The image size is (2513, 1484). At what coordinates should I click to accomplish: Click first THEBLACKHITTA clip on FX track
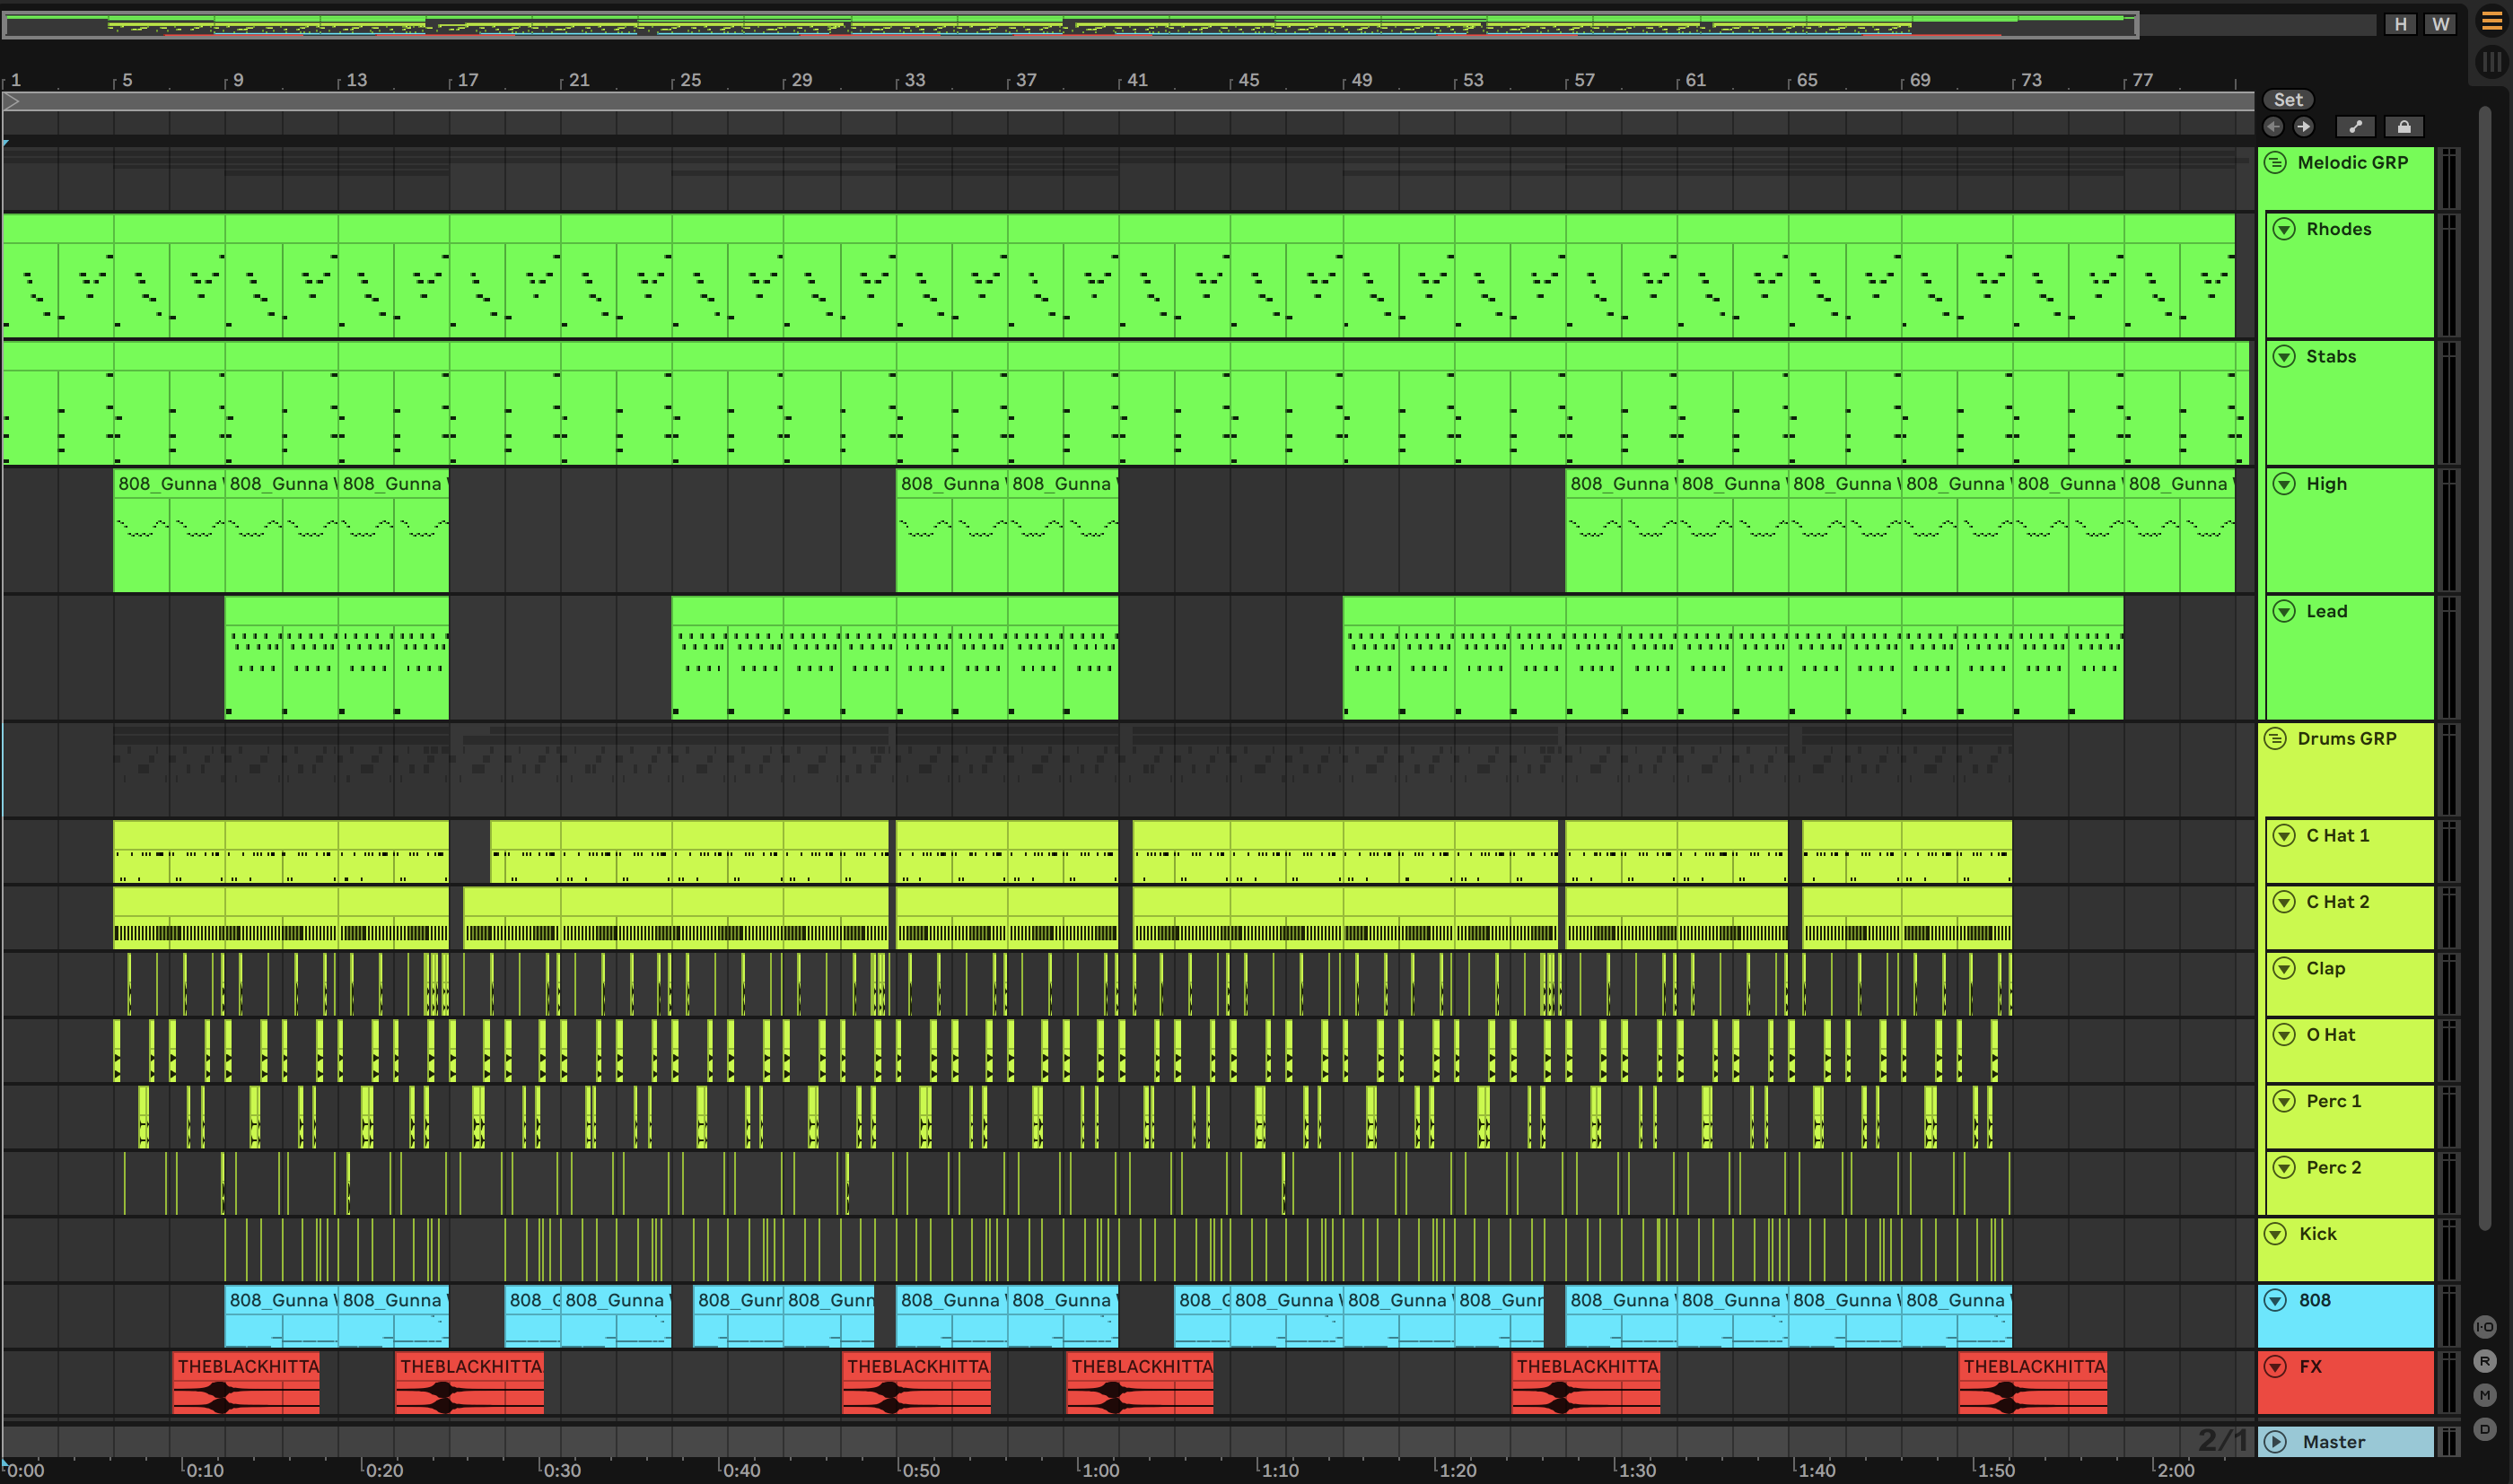tap(246, 1366)
